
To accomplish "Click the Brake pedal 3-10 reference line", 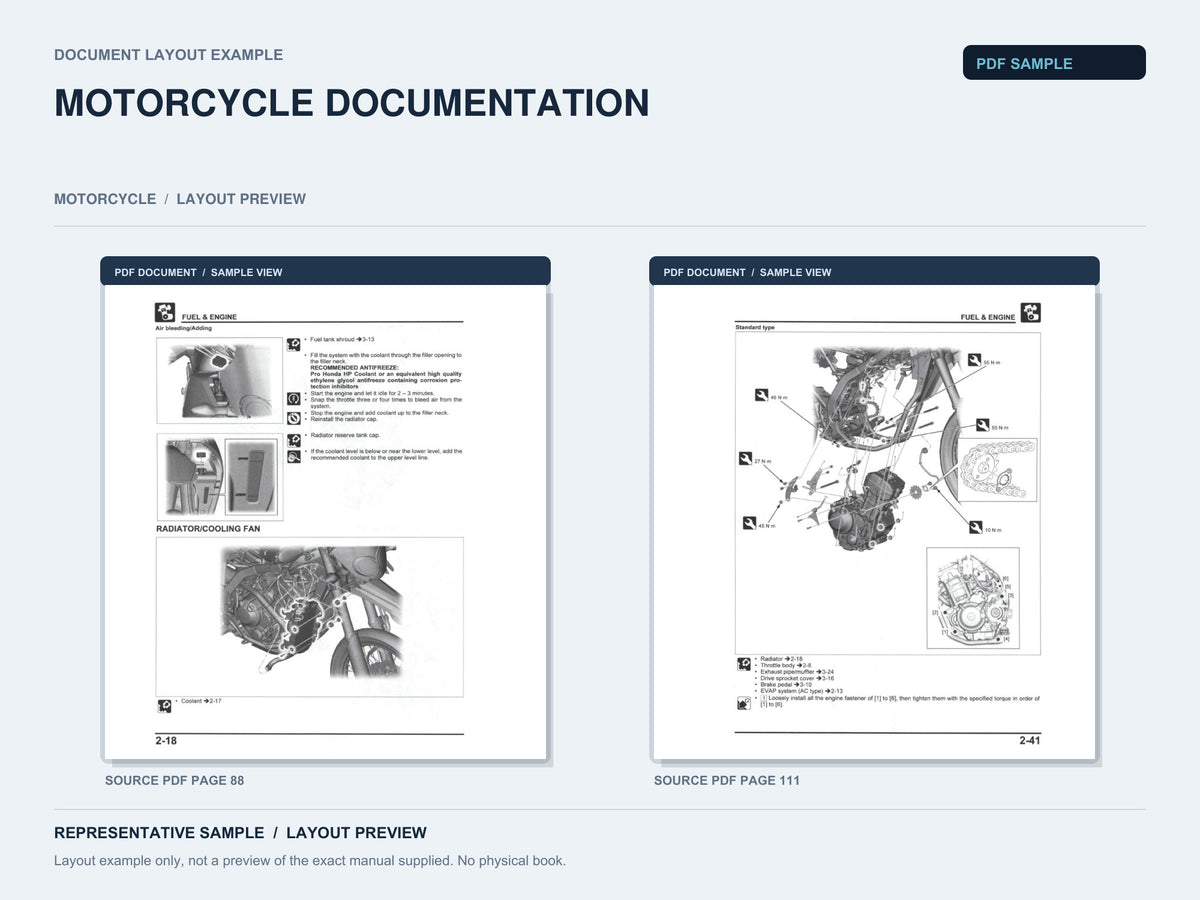I will click(x=786, y=684).
